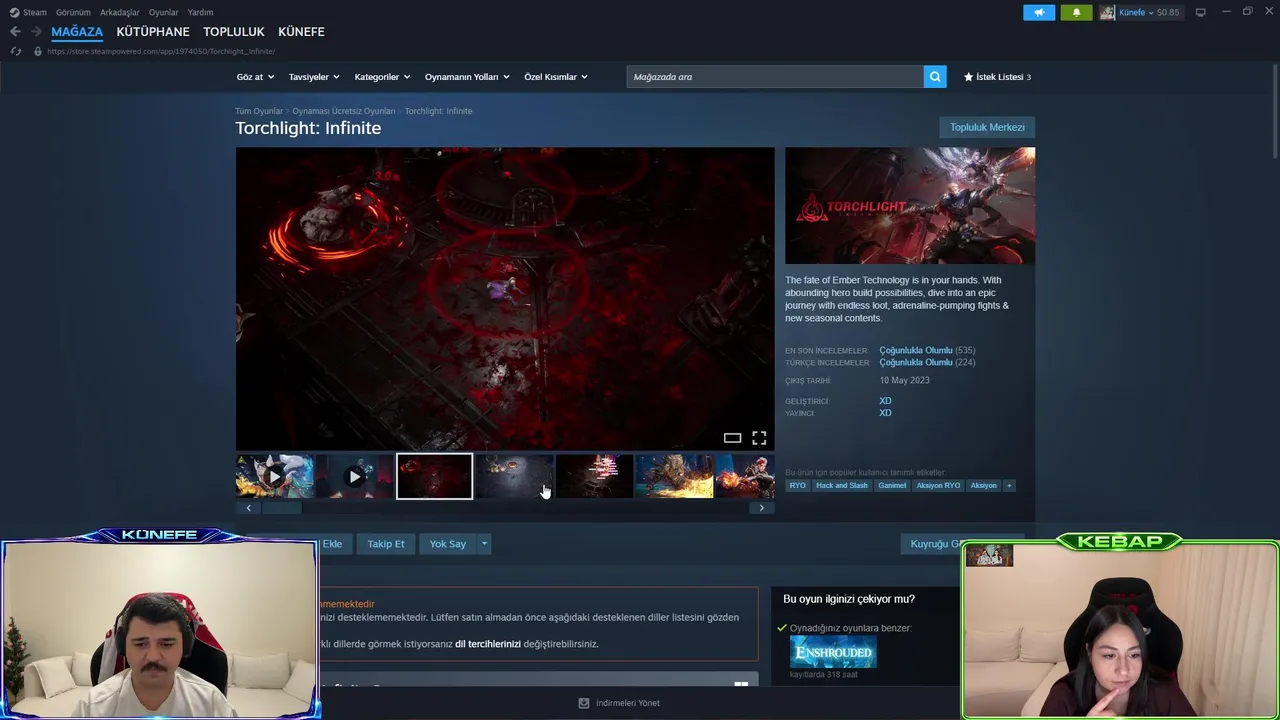1280x720 pixels.
Task: Select the Hack and Slash tag
Action: 842,486
